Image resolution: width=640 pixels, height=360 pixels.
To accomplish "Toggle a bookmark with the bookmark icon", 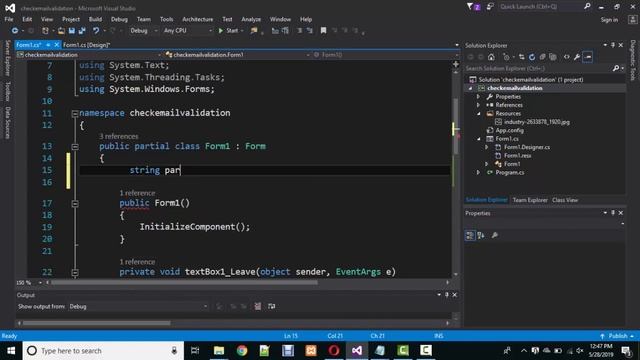I will click(323, 31).
